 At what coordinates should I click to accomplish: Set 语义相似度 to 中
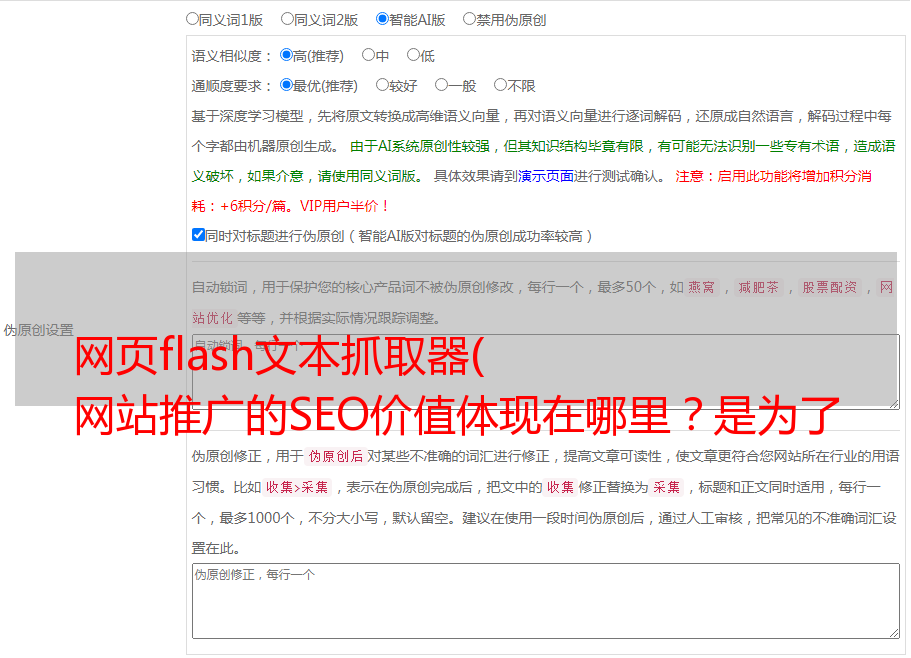coord(368,55)
